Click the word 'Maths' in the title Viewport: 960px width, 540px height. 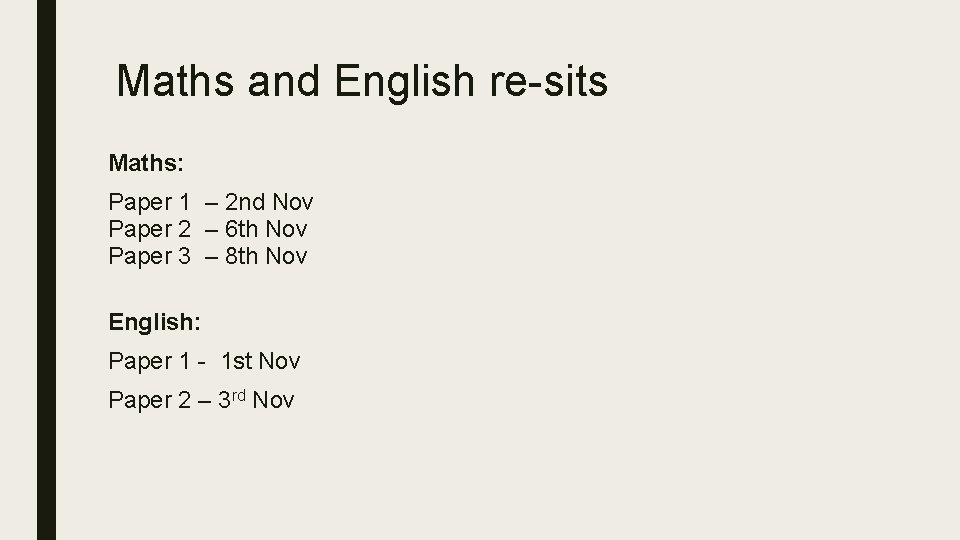(175, 80)
